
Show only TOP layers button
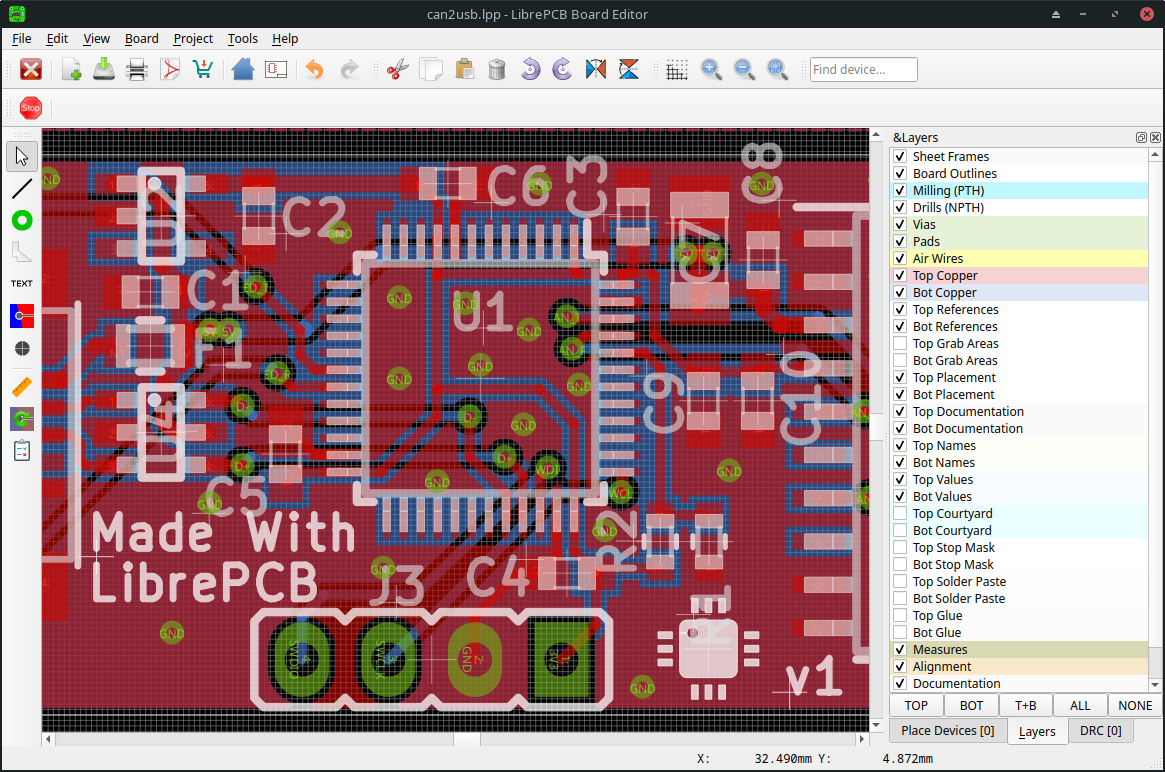(x=916, y=706)
